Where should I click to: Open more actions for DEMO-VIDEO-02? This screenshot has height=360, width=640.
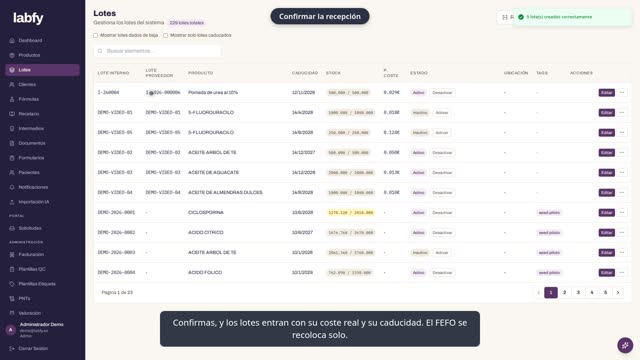pos(622,153)
